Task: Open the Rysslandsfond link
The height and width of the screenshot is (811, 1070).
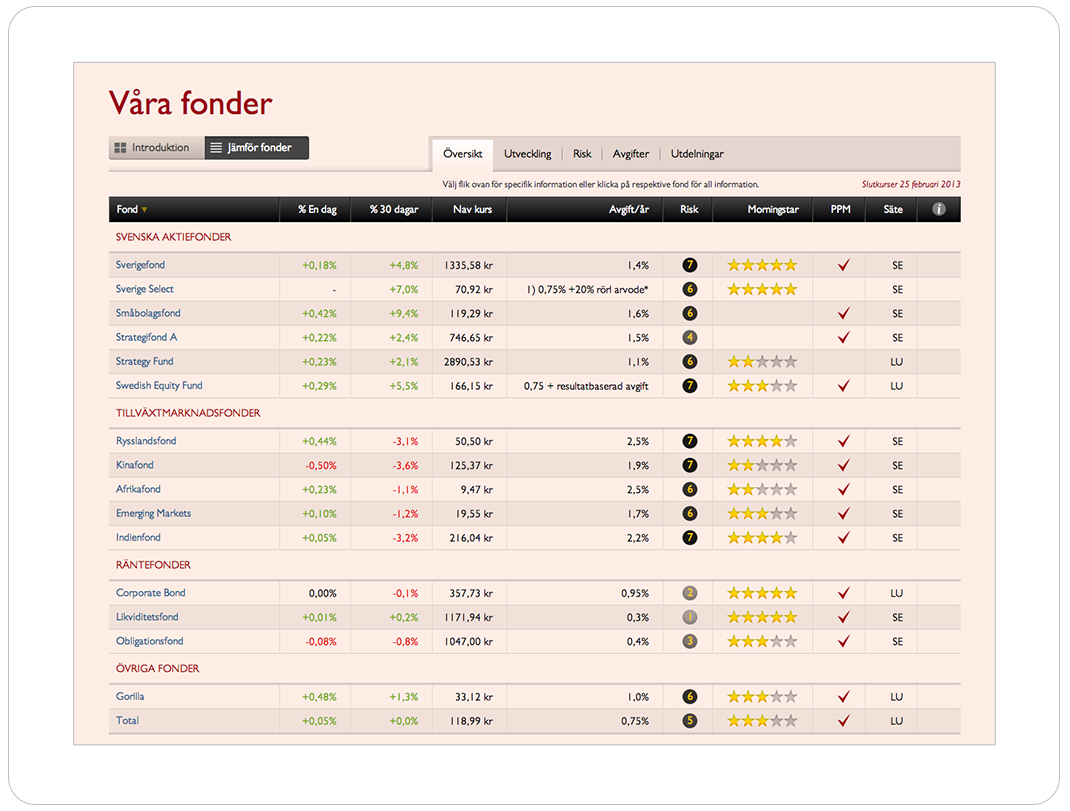Action: [146, 441]
